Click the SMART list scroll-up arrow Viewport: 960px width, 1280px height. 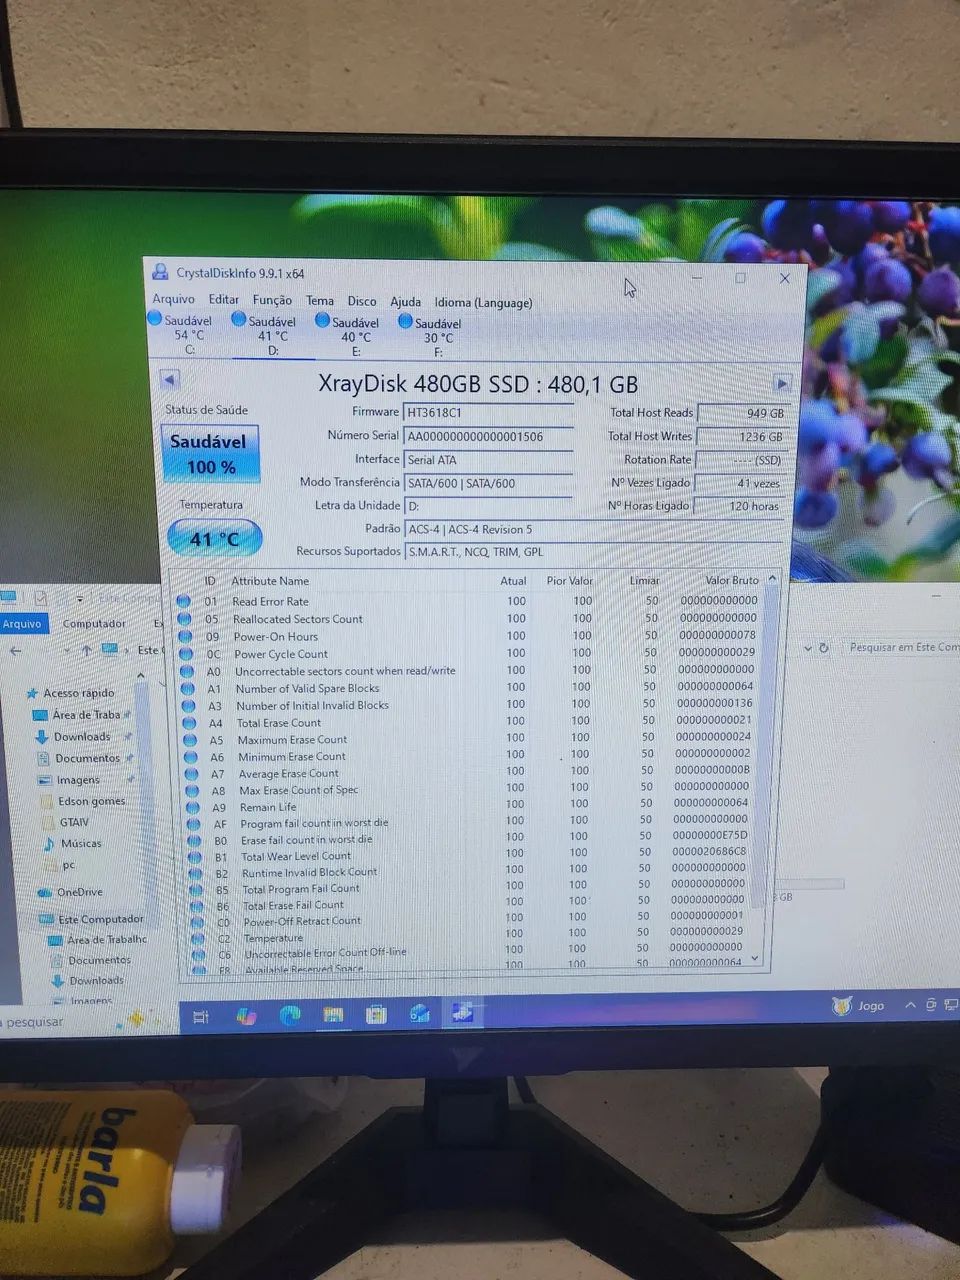click(x=771, y=579)
